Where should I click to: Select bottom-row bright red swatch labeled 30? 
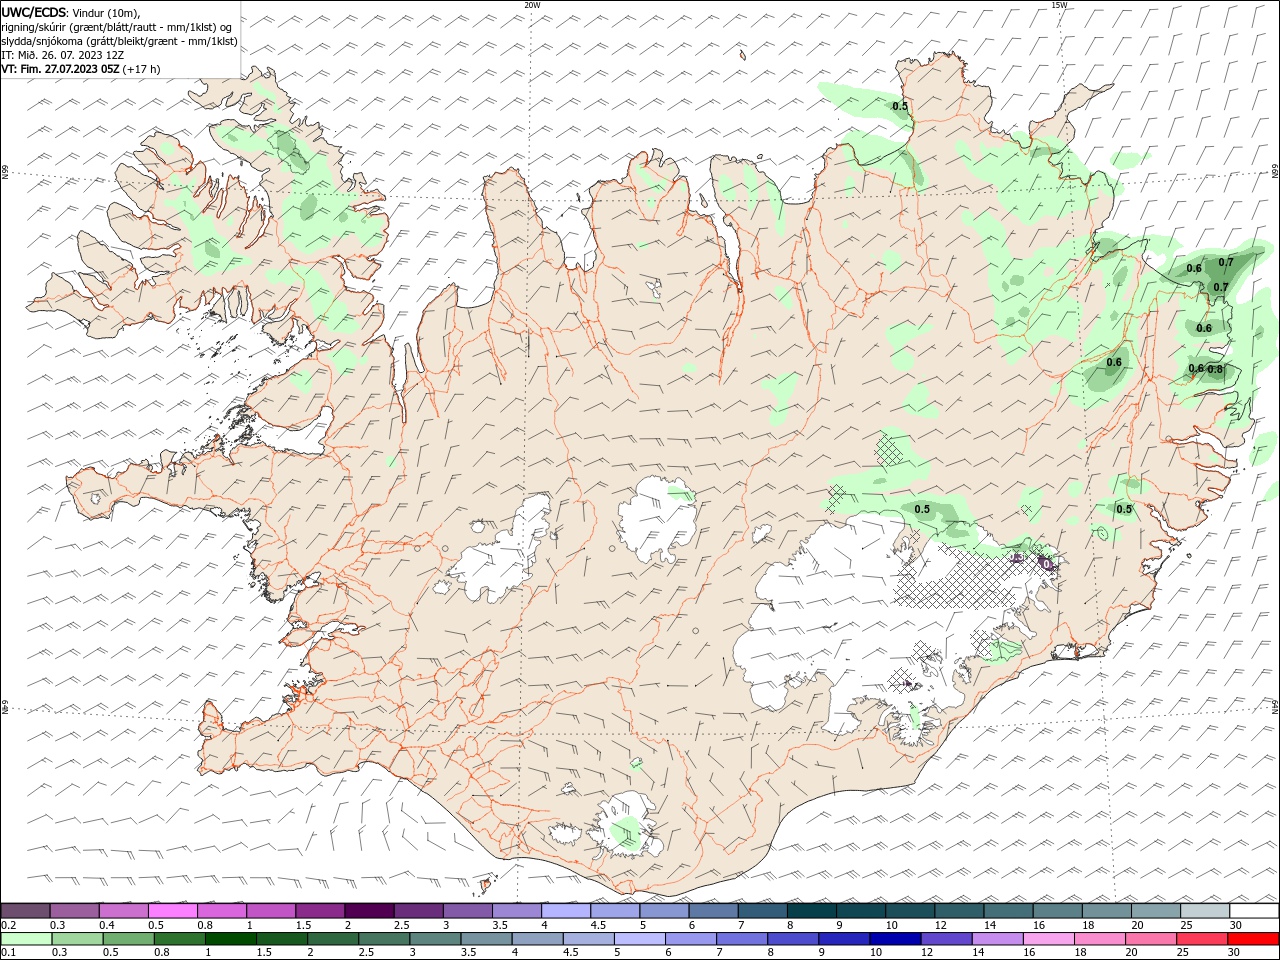(x=1252, y=939)
